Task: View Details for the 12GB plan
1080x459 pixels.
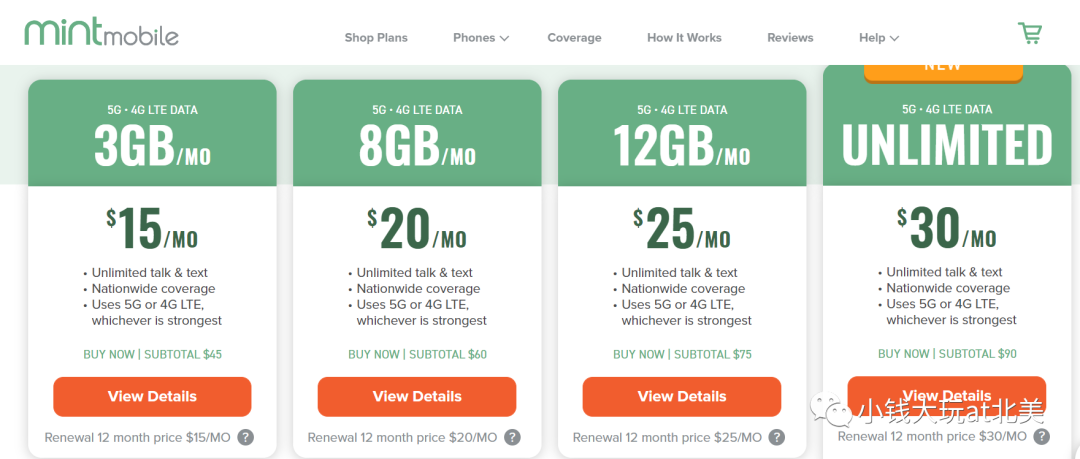Action: click(x=682, y=397)
